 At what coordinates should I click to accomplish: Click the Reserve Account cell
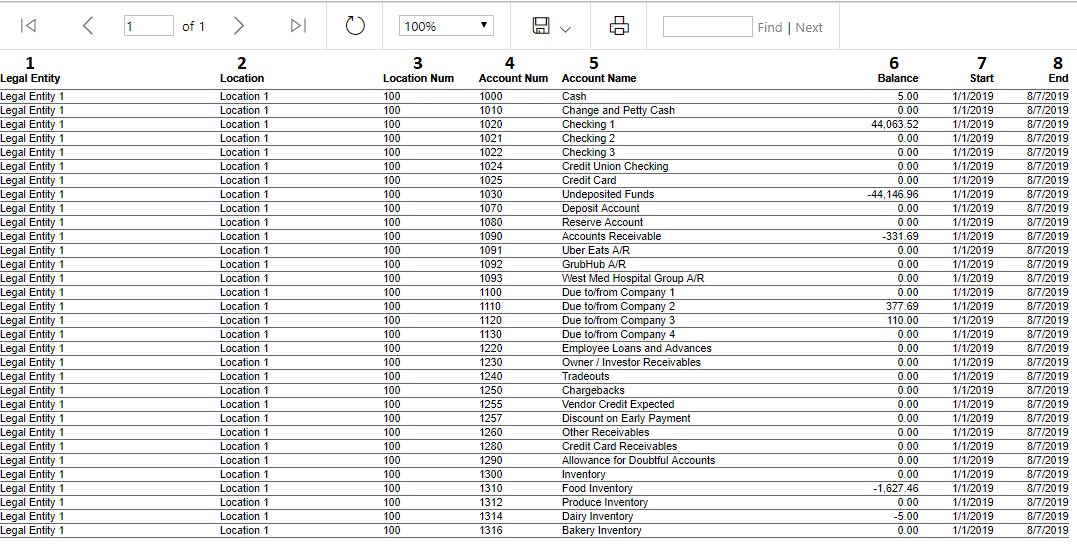602,222
